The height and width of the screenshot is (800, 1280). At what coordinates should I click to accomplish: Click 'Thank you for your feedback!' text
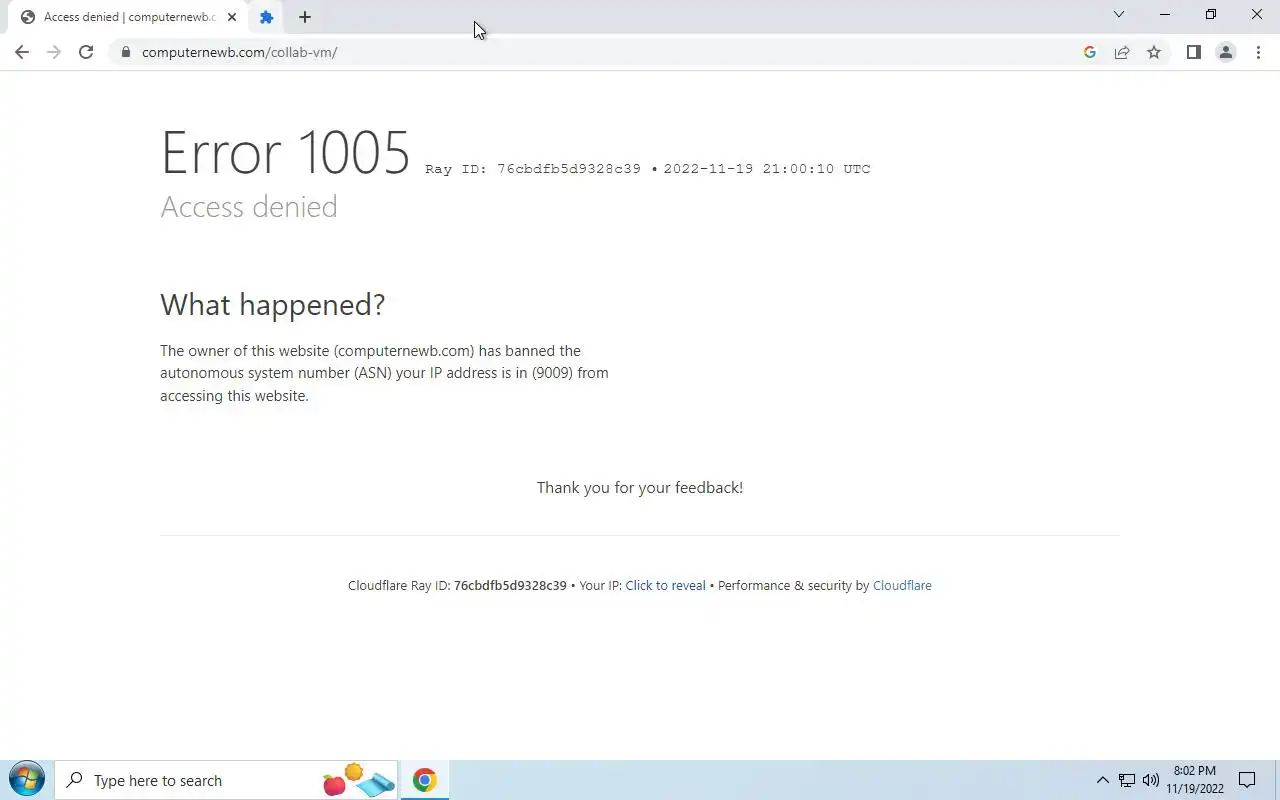(x=640, y=488)
